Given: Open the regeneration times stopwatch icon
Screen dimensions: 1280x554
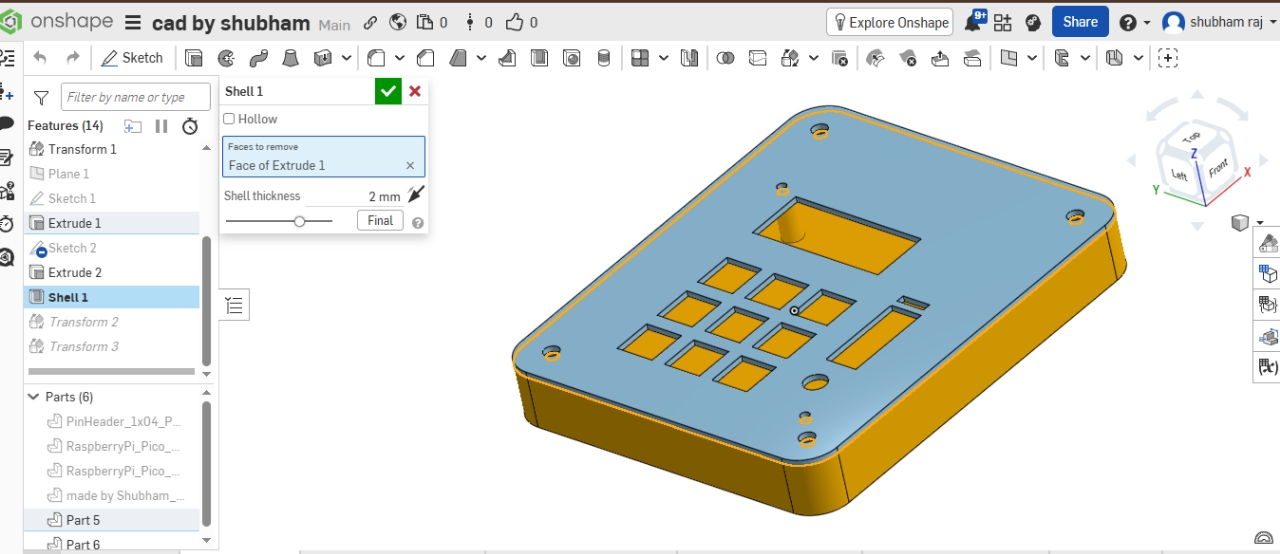Looking at the screenshot, I should coord(190,126).
